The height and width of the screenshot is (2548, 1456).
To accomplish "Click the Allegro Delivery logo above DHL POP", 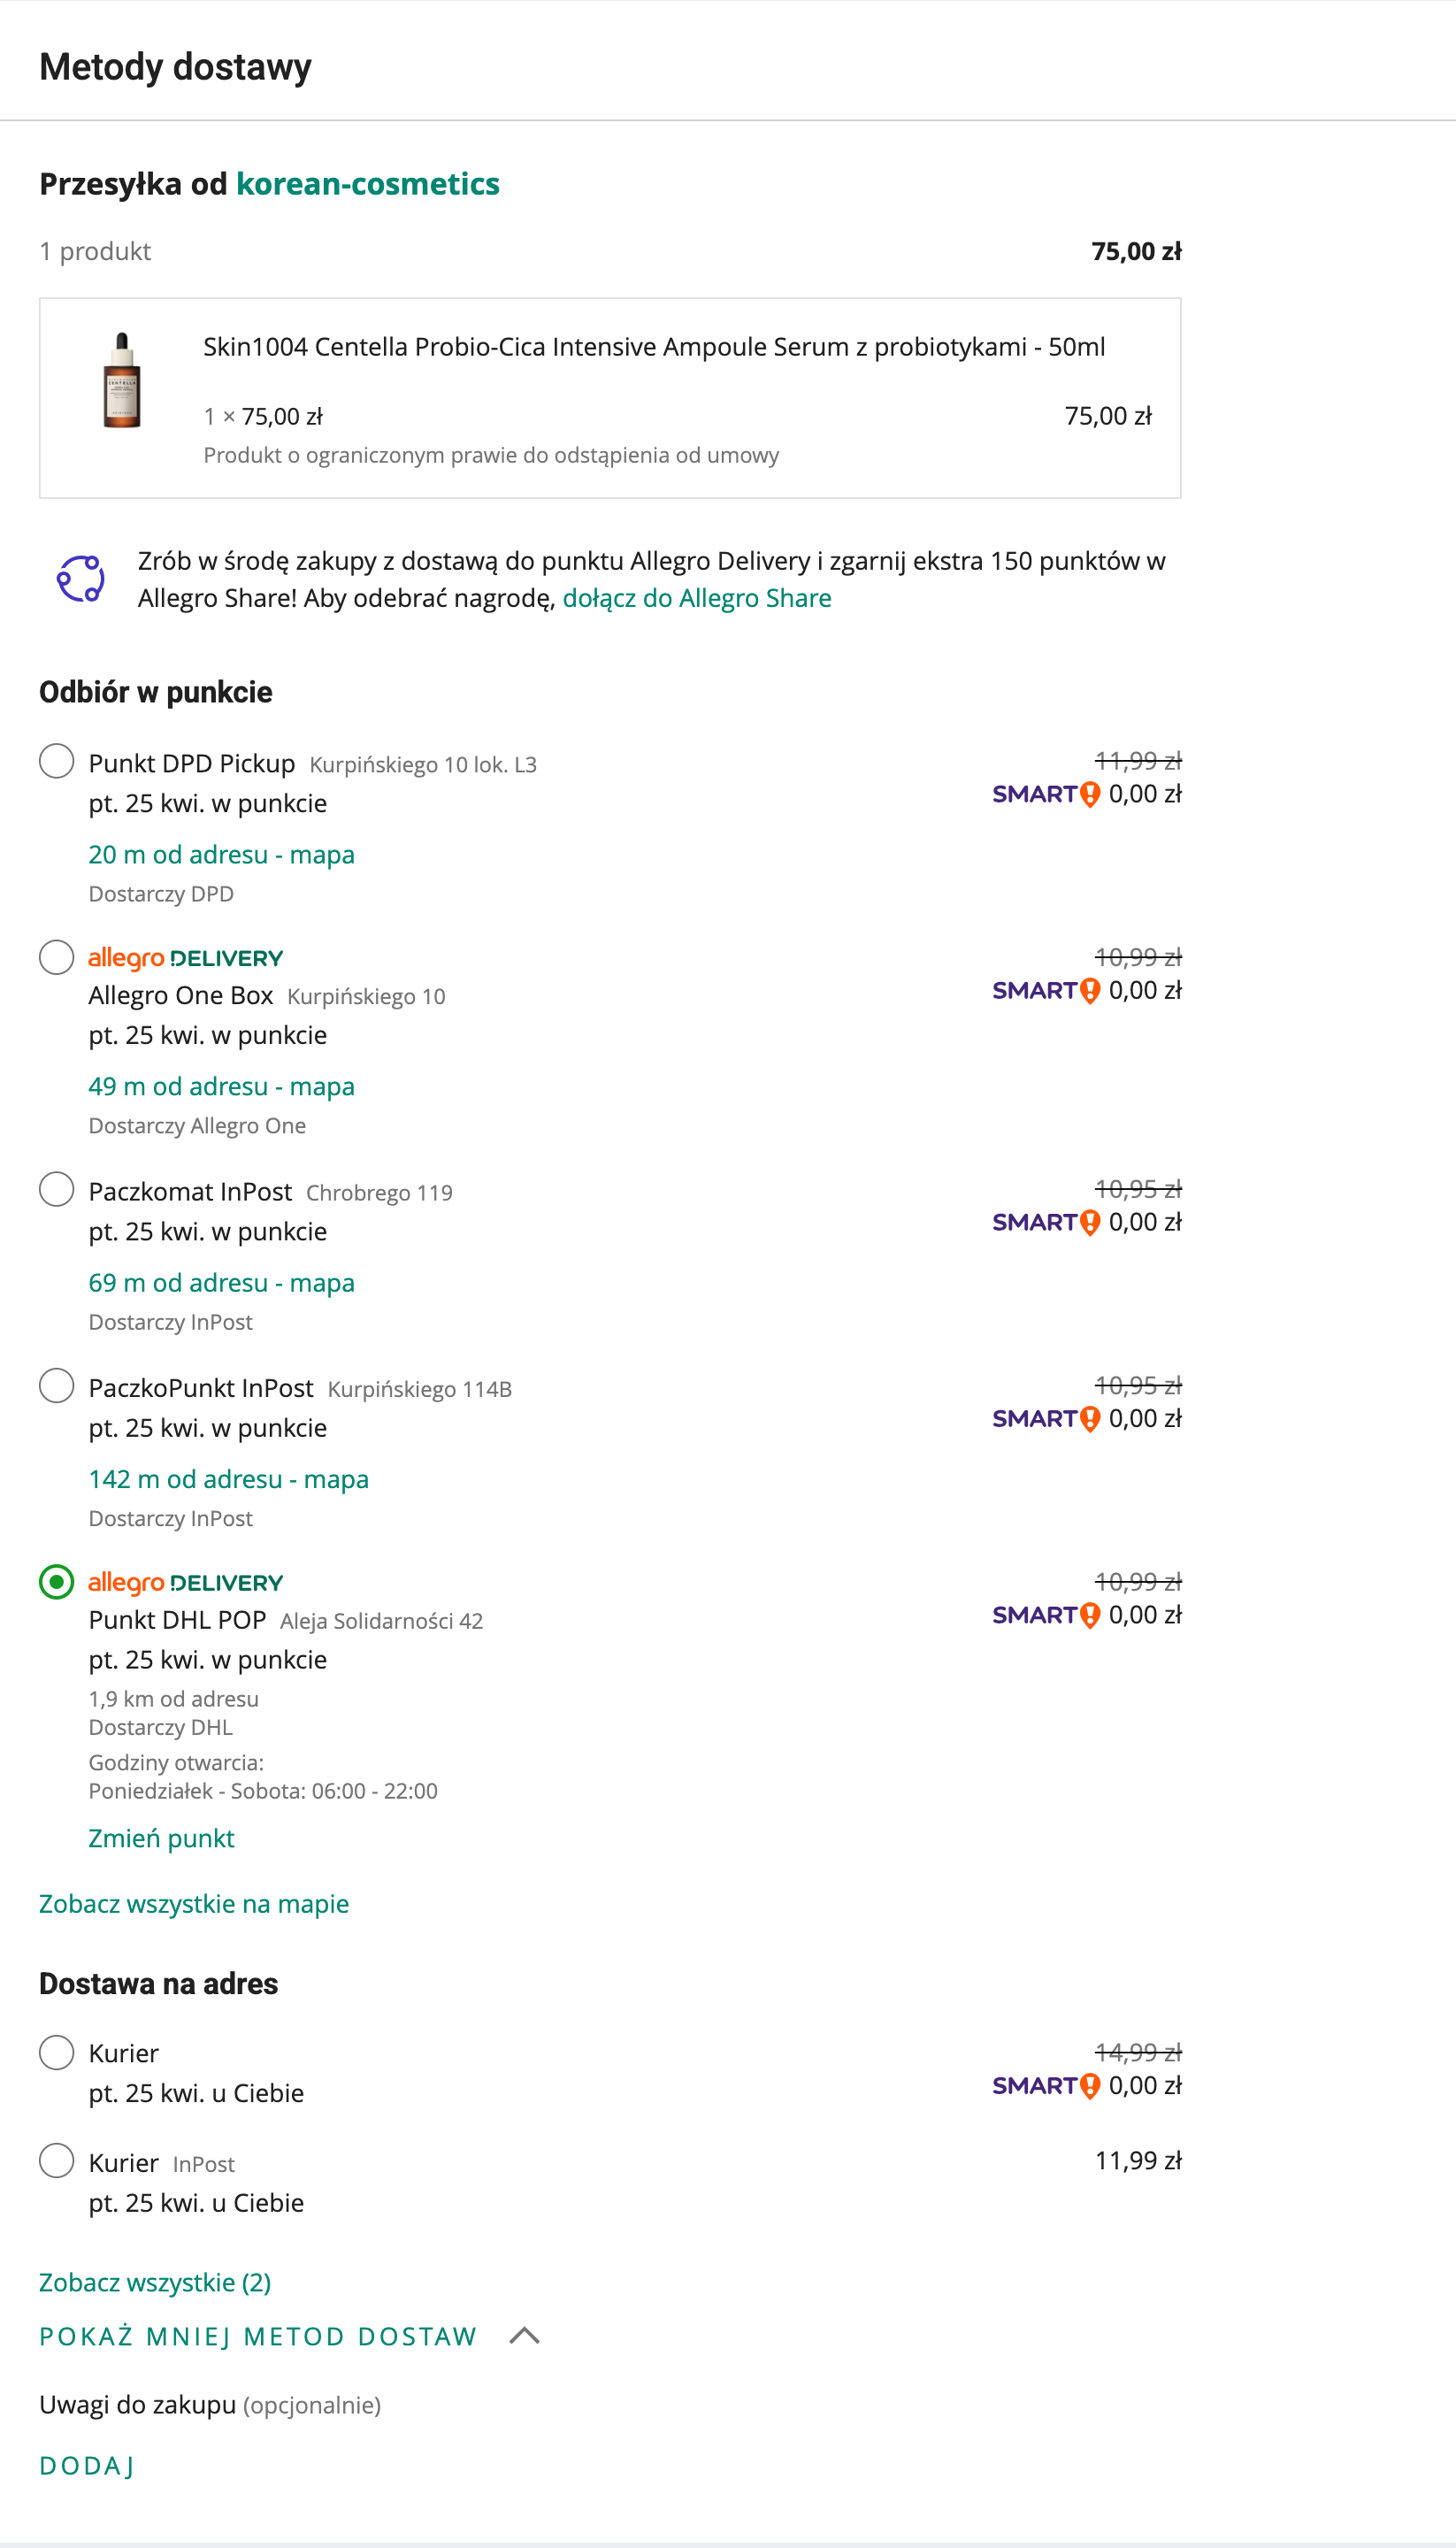I will pyautogui.click(x=185, y=1582).
